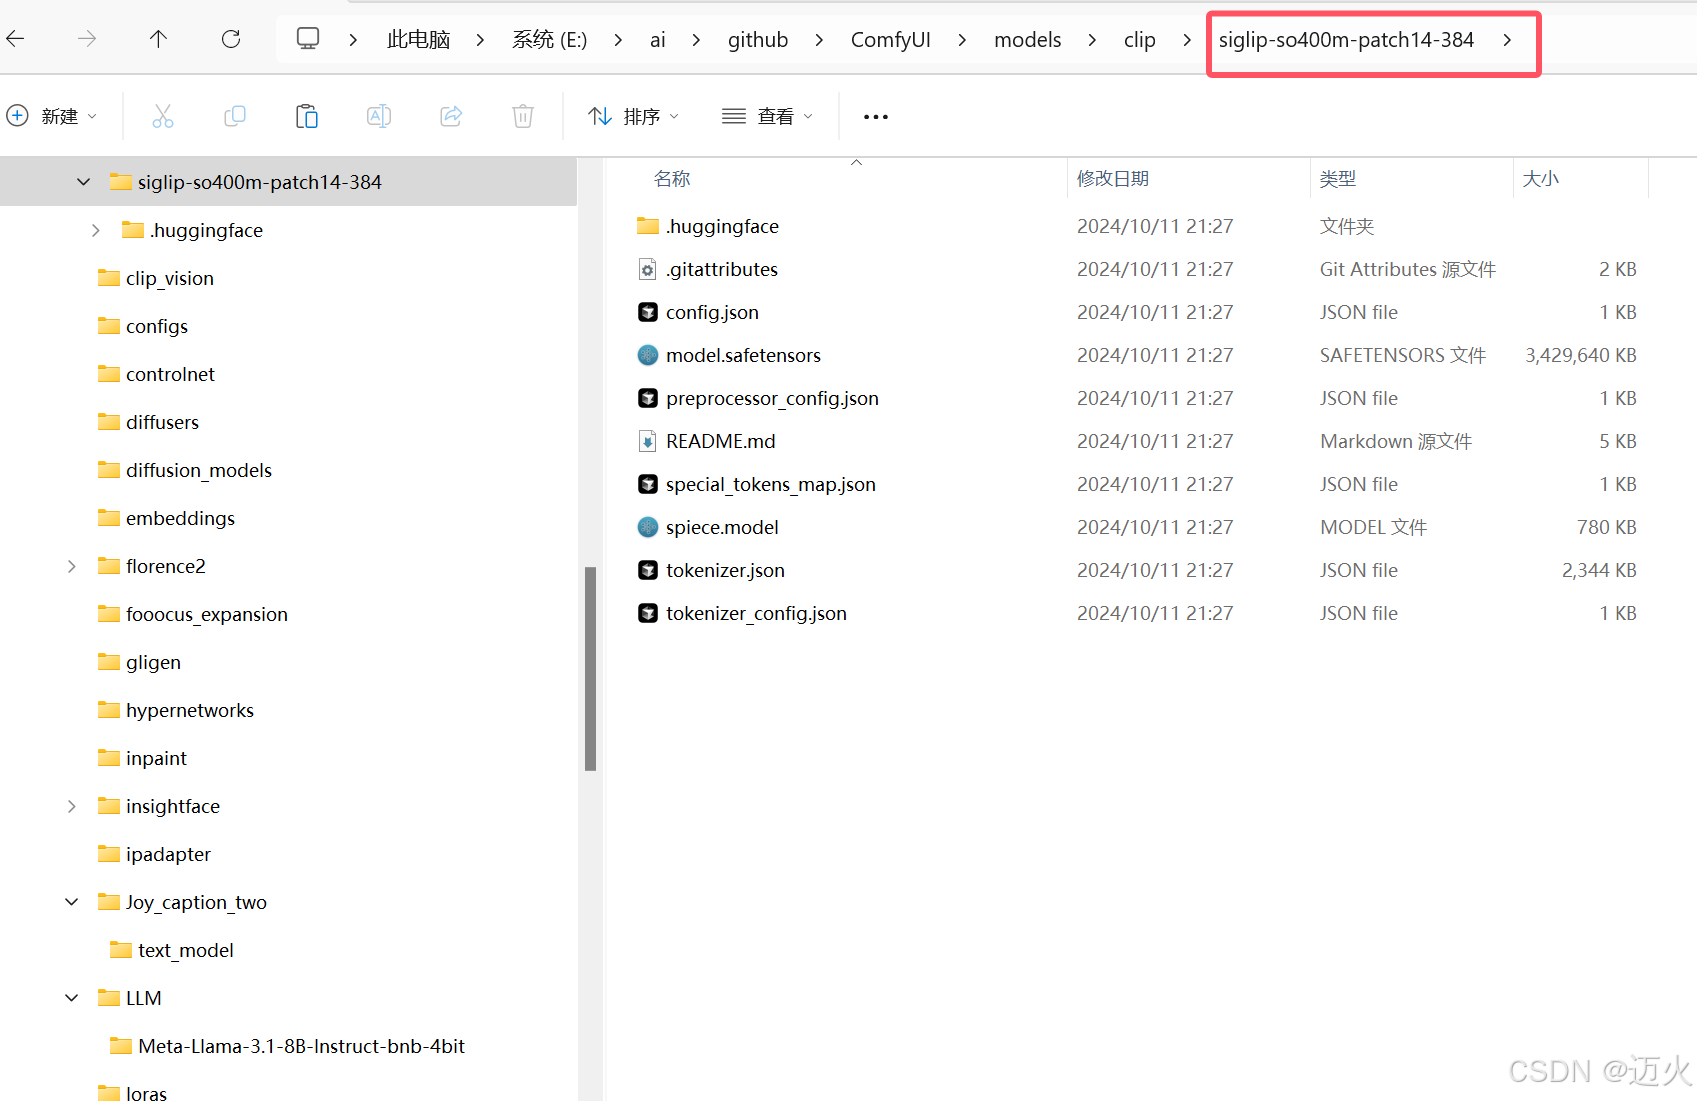Click the Rename icon in toolbar

[379, 116]
